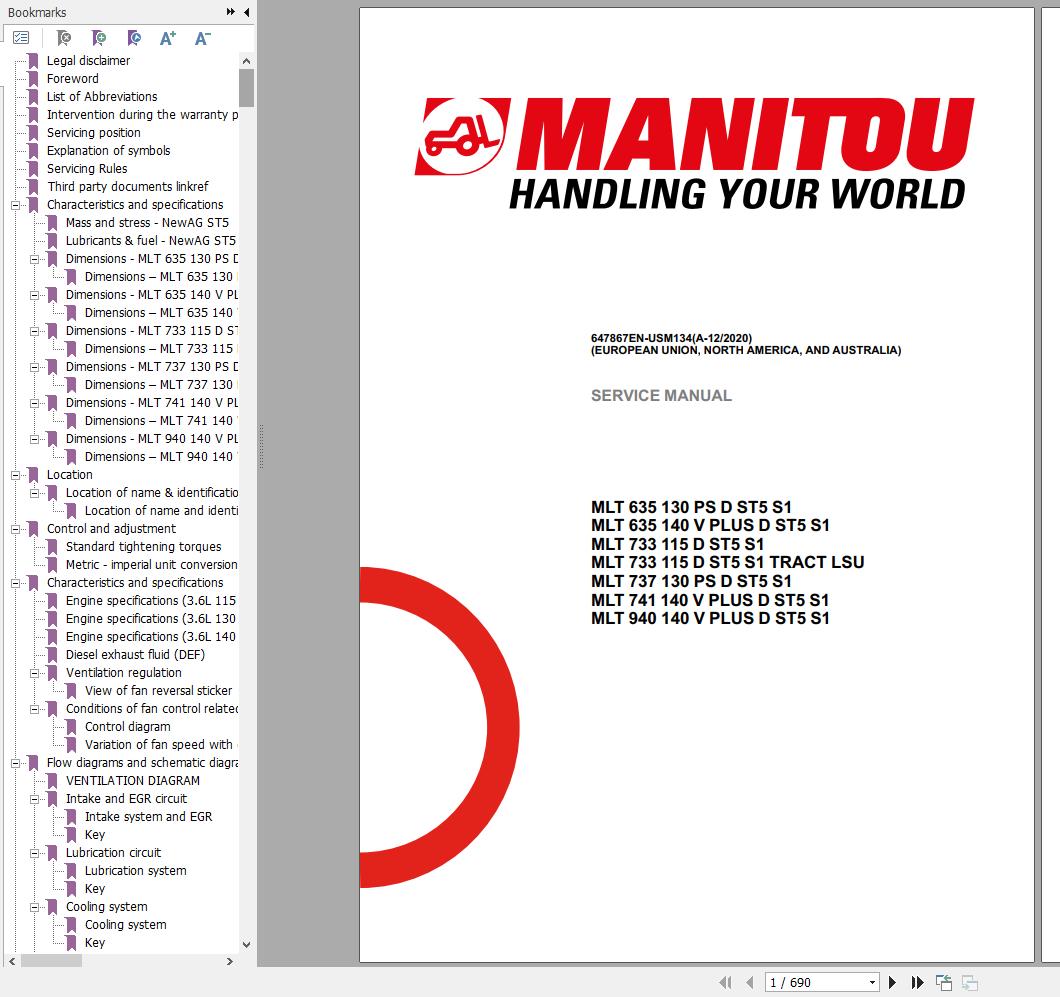Click the bookmarks horizontal scrollbar thumb
Screen dimensions: 1060x997
tap(51, 960)
